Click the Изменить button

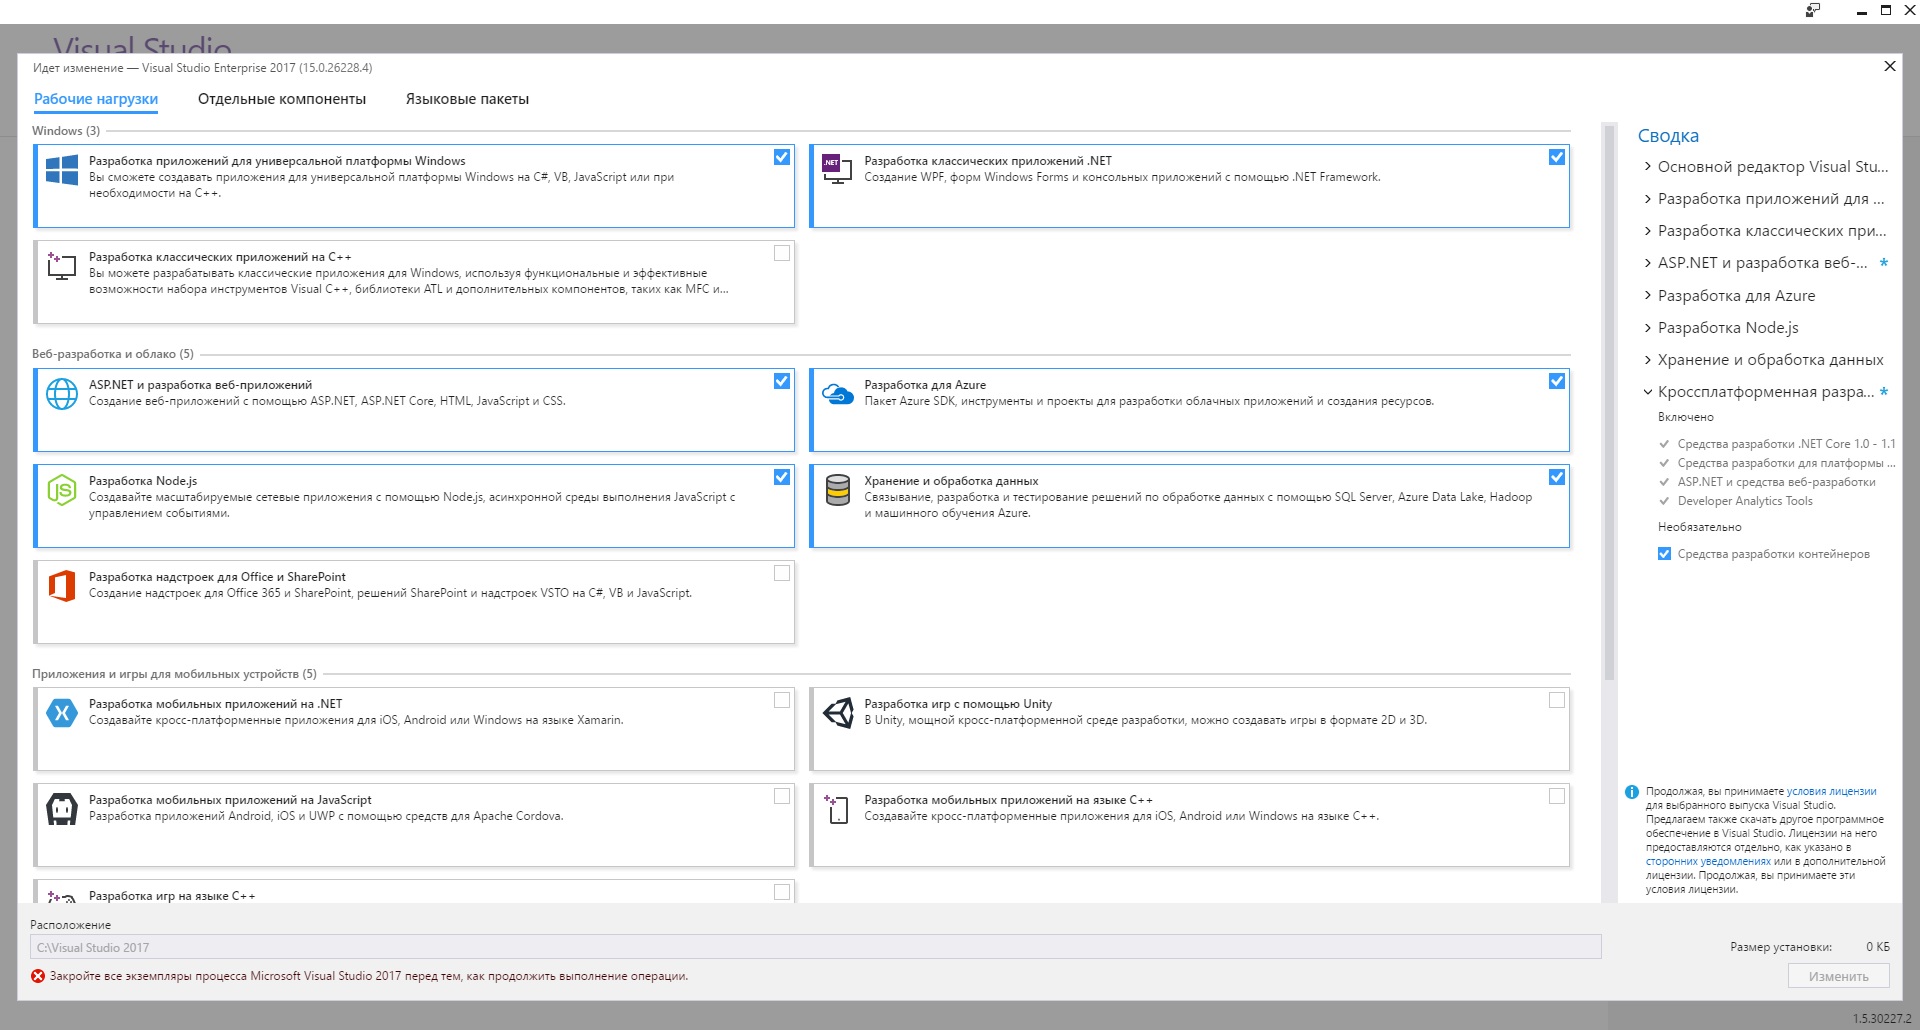tap(1838, 976)
